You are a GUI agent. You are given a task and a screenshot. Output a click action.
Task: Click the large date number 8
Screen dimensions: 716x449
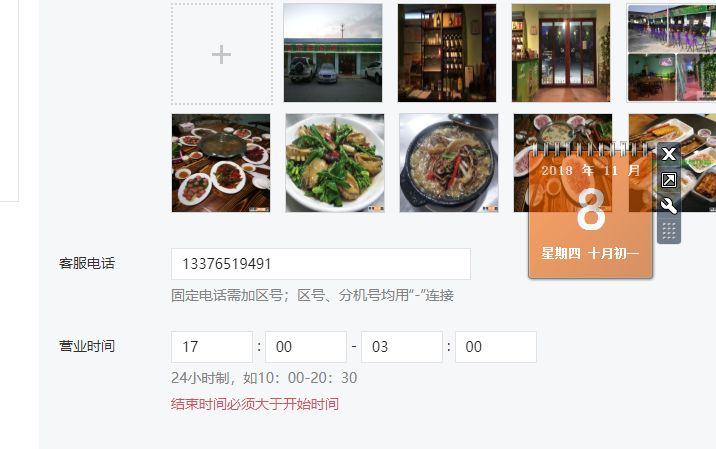pyautogui.click(x=591, y=210)
